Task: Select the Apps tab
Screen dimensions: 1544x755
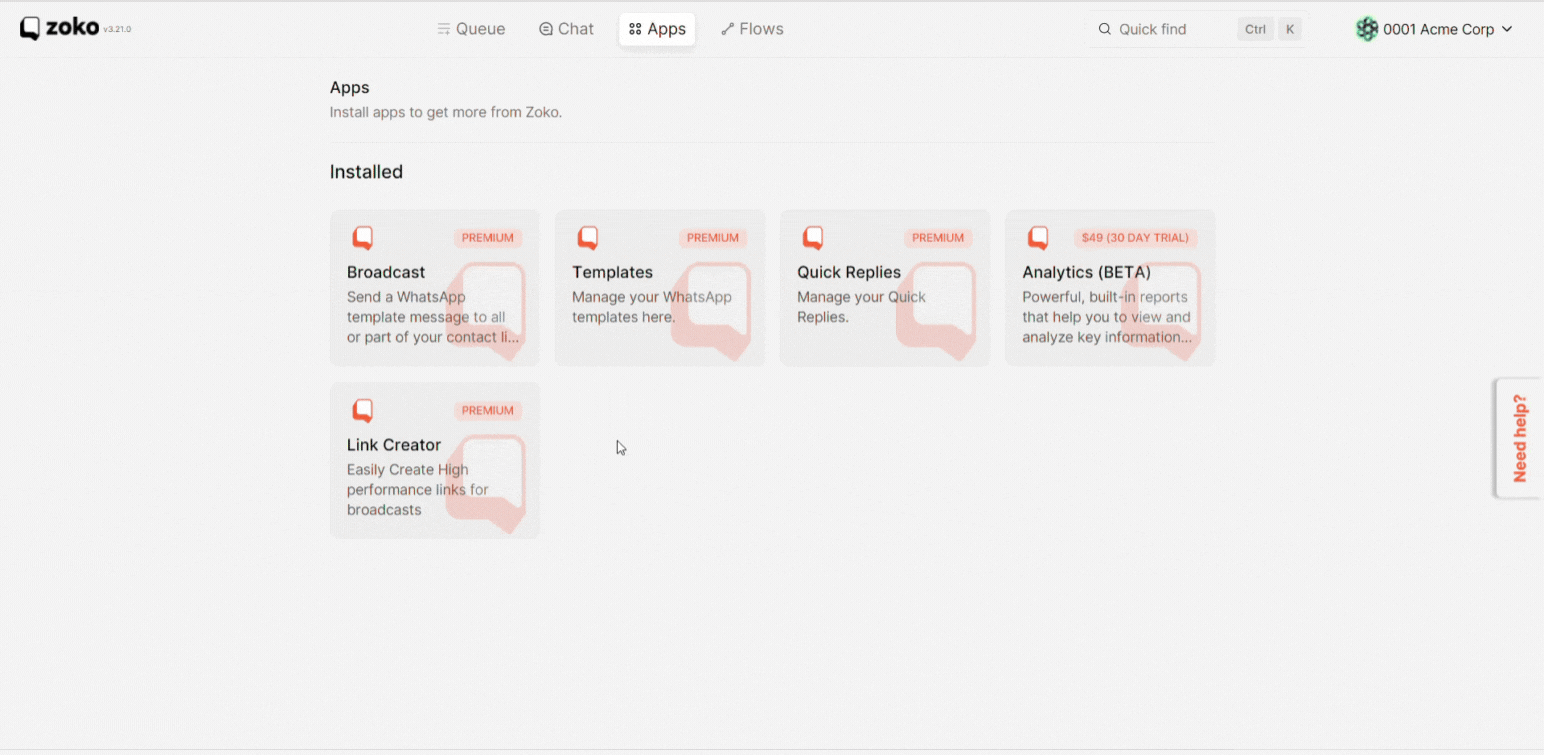Action: [657, 29]
